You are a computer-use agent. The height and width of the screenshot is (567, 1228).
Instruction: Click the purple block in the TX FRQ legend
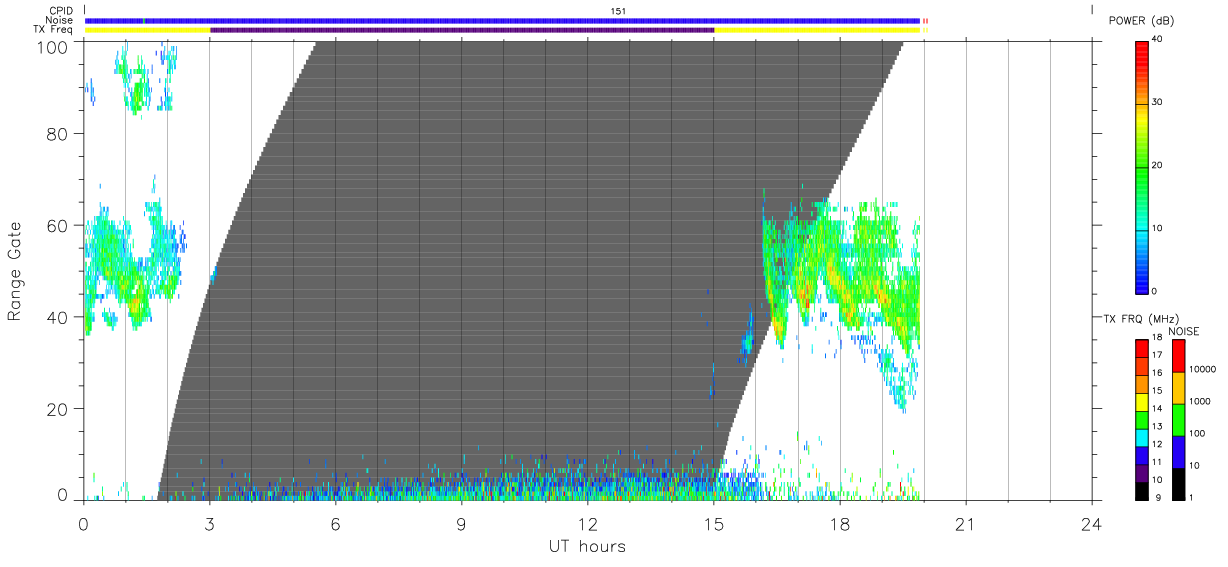1141,473
